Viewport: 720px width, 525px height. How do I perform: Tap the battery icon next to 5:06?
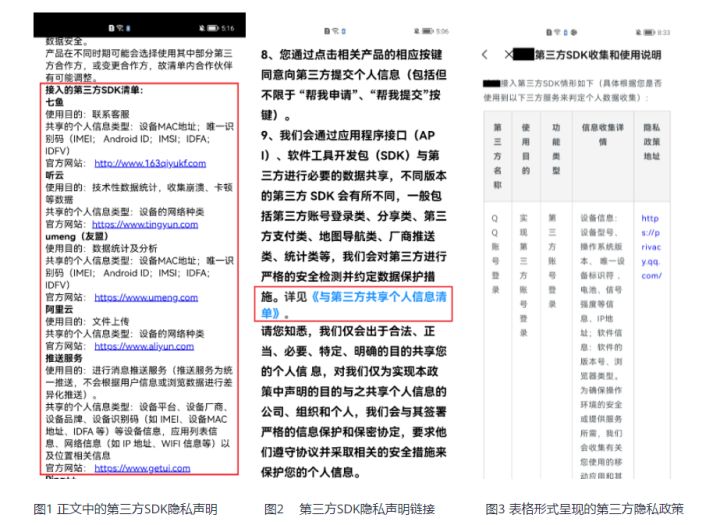[428, 31]
